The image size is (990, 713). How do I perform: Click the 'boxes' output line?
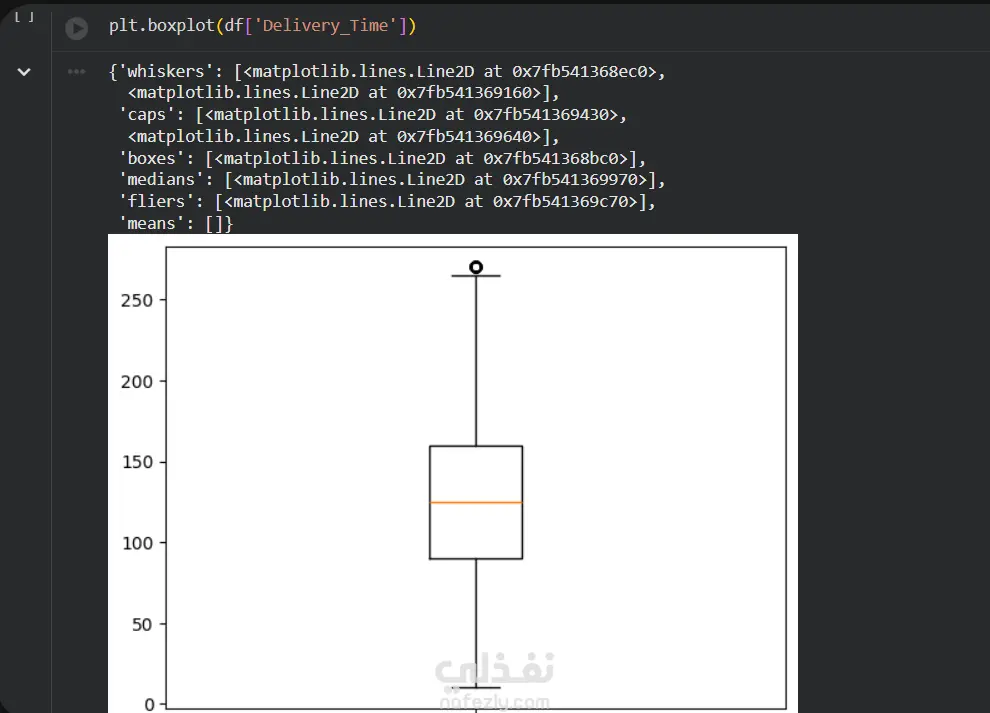point(383,159)
